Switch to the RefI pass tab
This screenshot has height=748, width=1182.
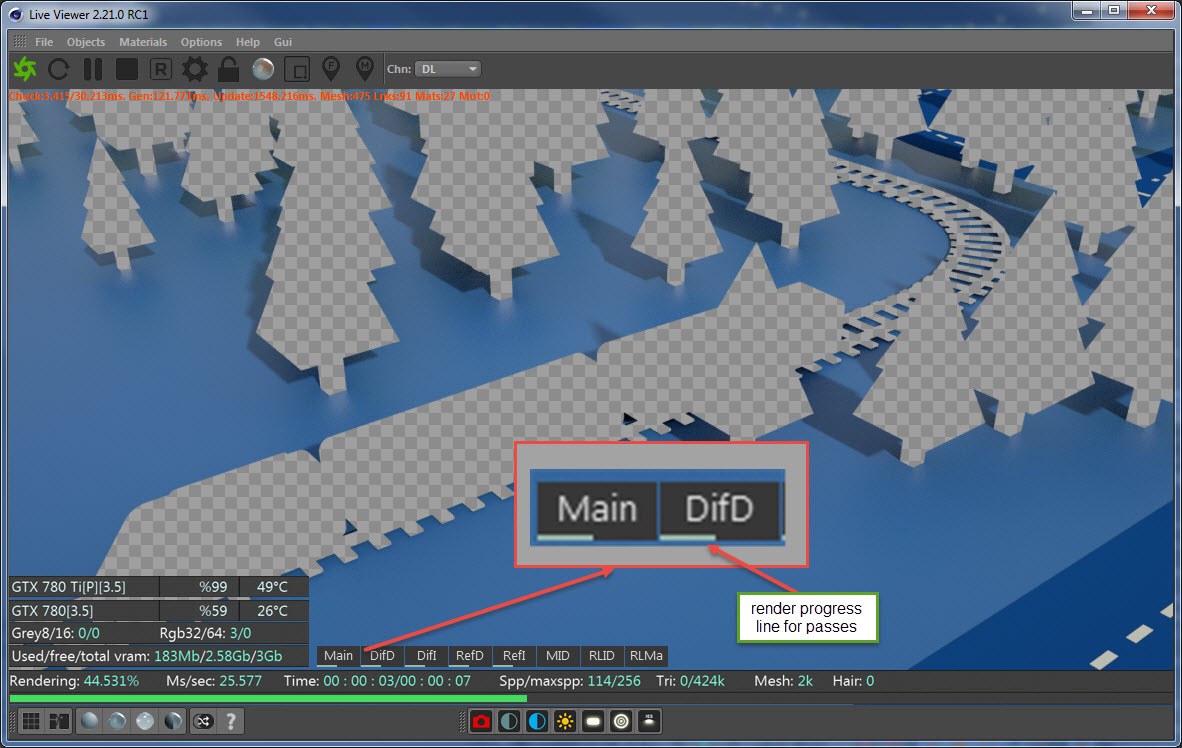coord(514,656)
